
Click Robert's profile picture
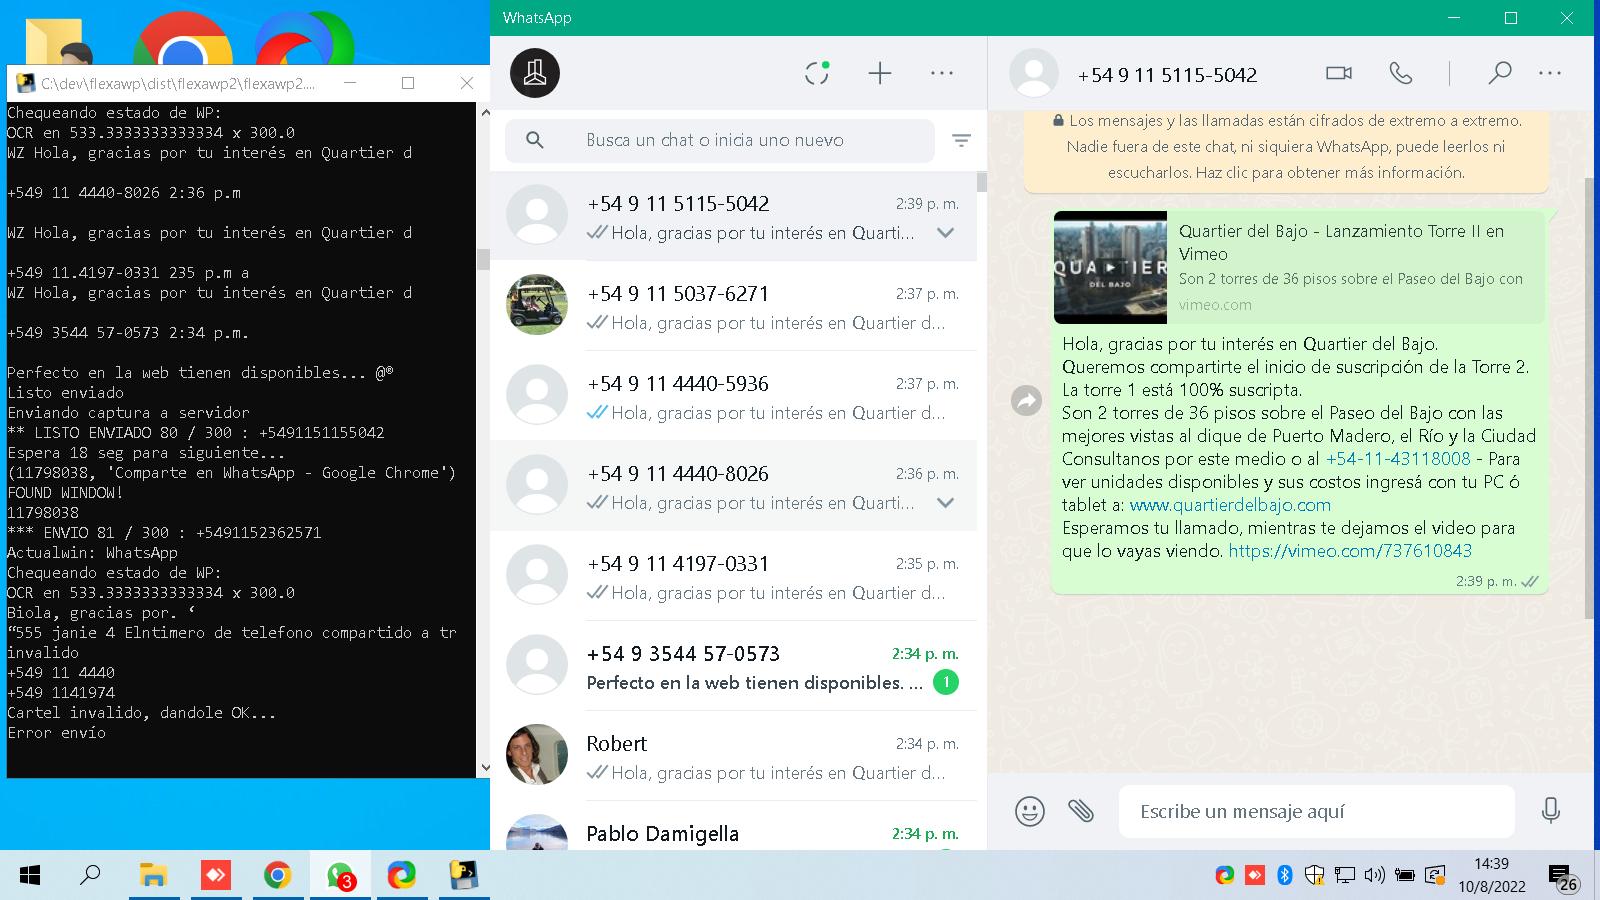(537, 754)
